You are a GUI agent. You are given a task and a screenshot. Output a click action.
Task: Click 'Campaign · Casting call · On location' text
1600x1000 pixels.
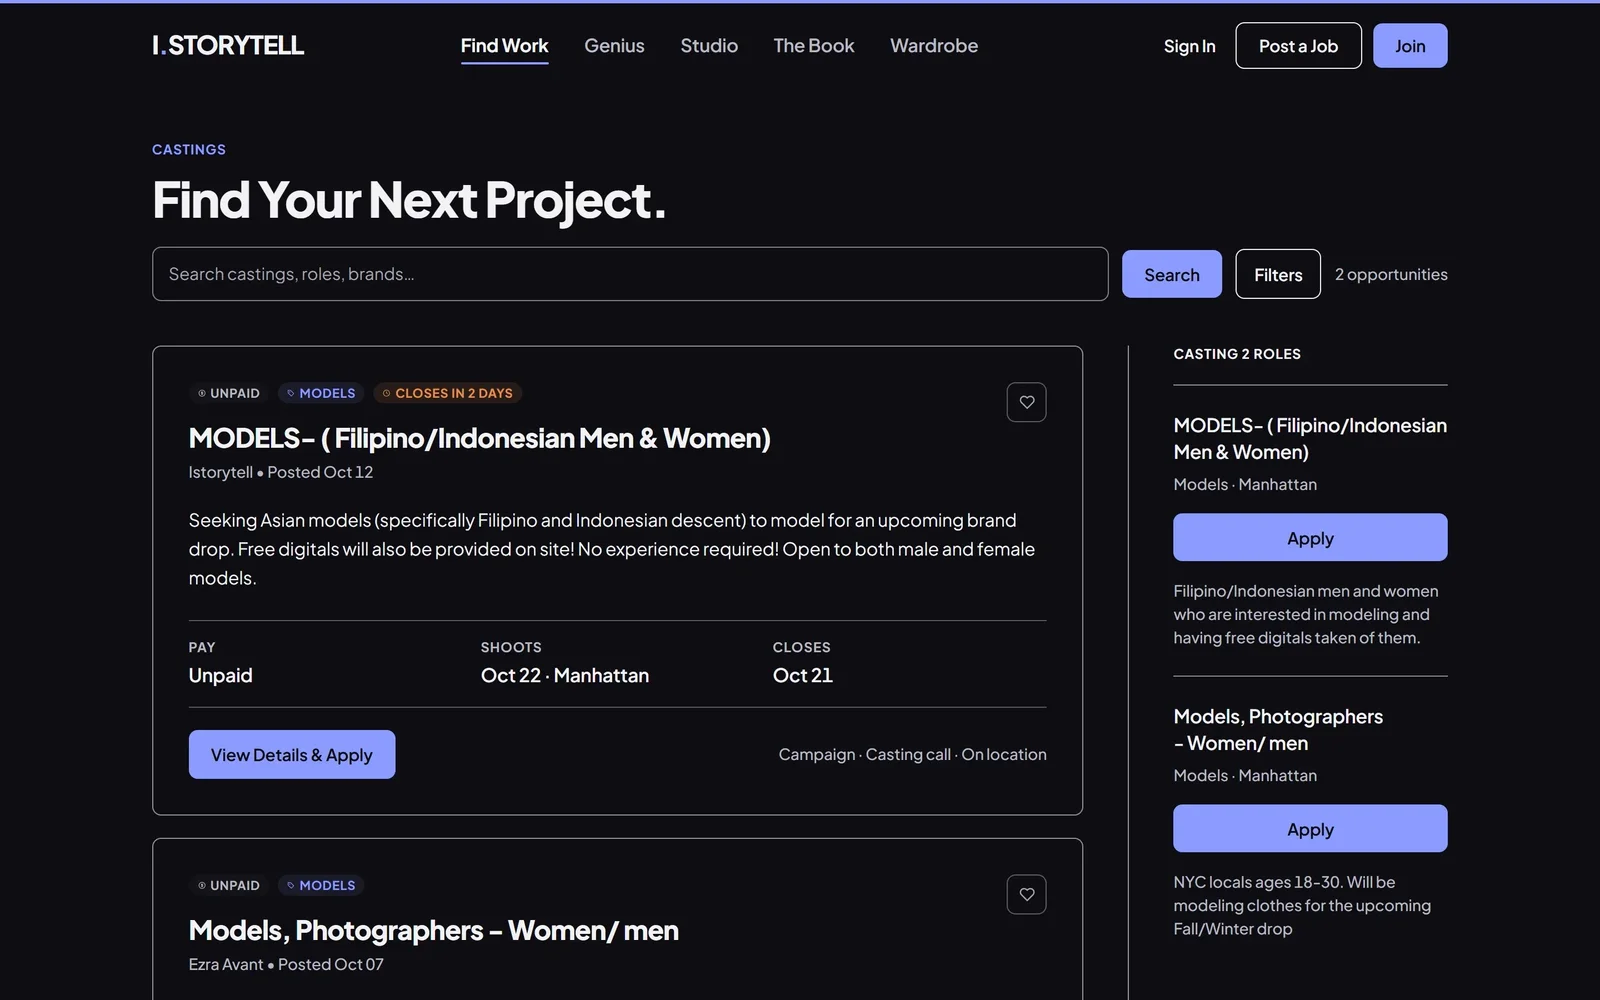tap(913, 754)
